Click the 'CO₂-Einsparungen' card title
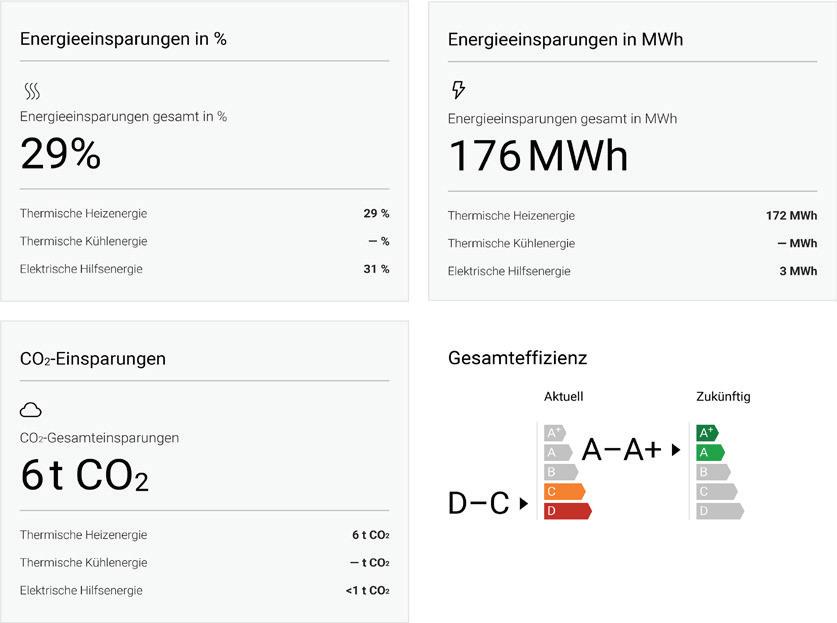837x623 pixels. (x=93, y=358)
